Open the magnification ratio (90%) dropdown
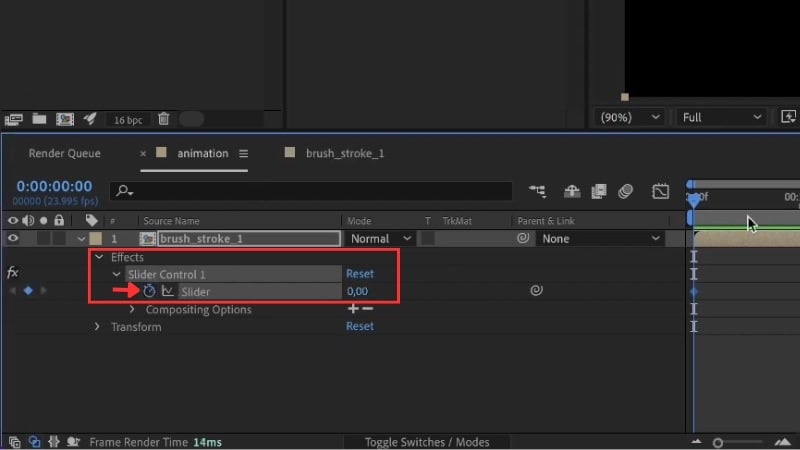 630,117
